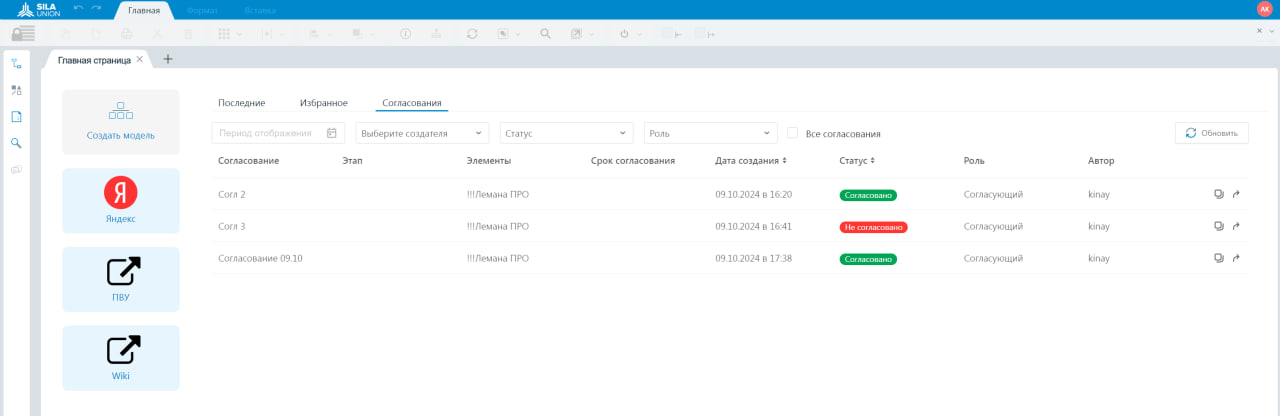Sort by Дата создания column

point(751,160)
